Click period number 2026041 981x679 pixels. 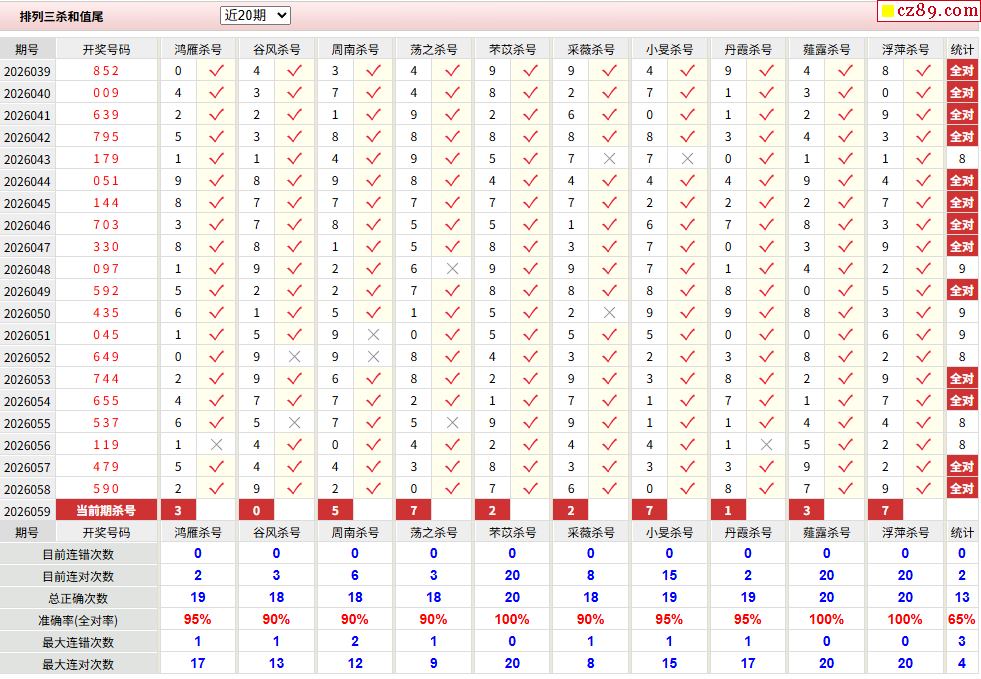(x=28, y=116)
